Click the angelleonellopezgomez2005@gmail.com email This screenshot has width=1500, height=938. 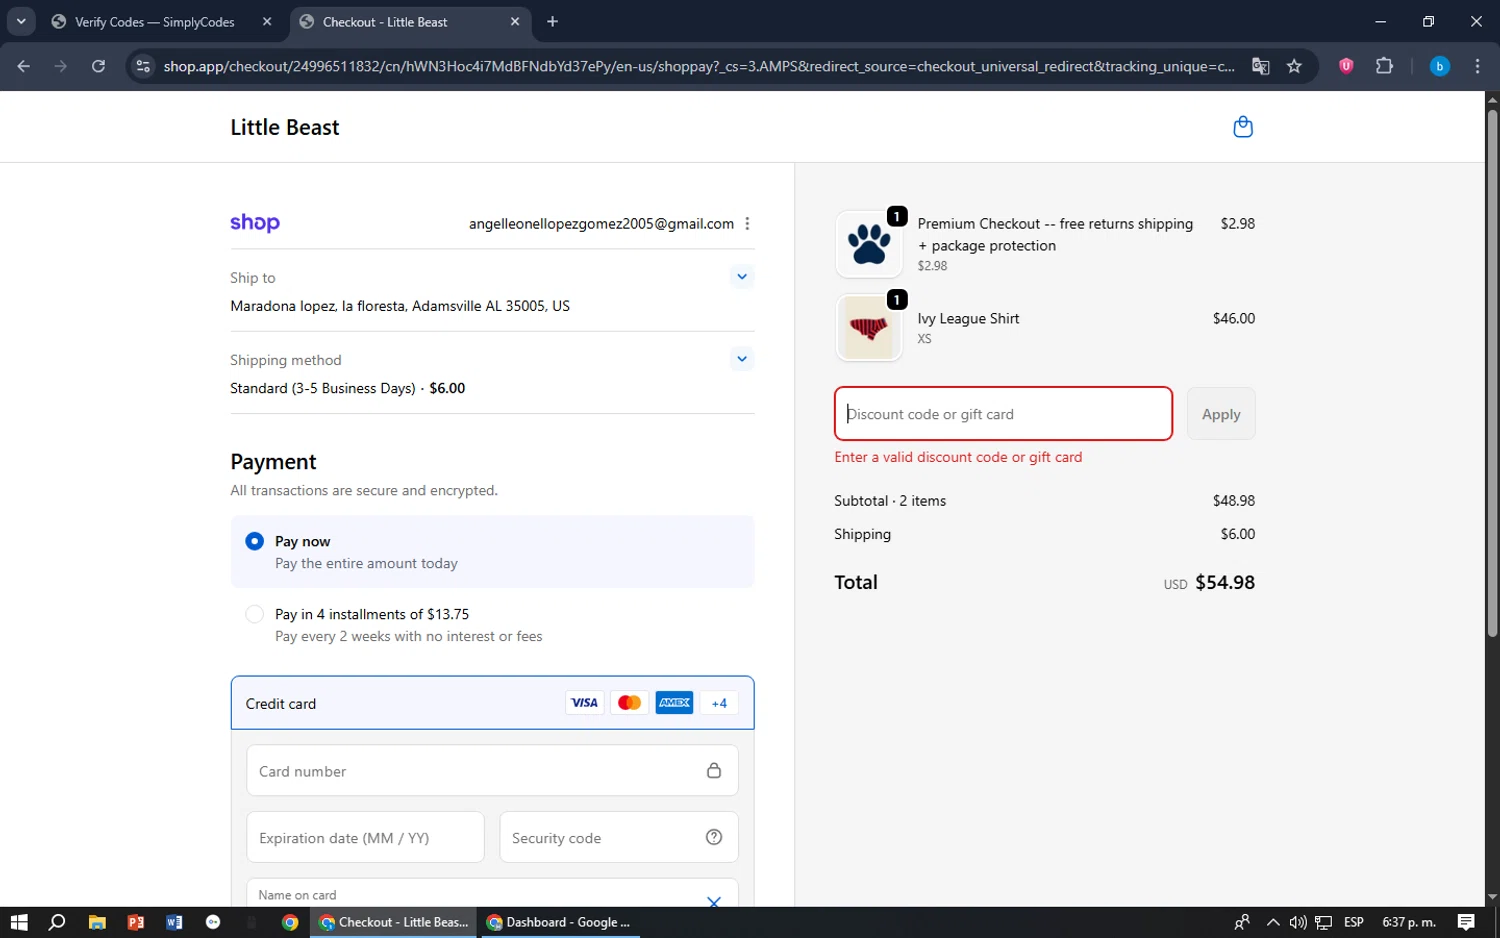601,224
